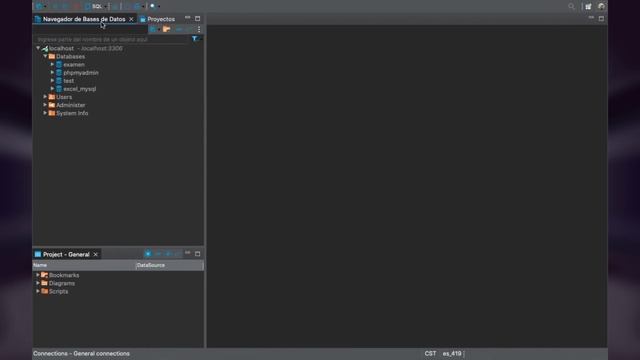
Task: Minimize the editor area panel
Action: [591, 18]
